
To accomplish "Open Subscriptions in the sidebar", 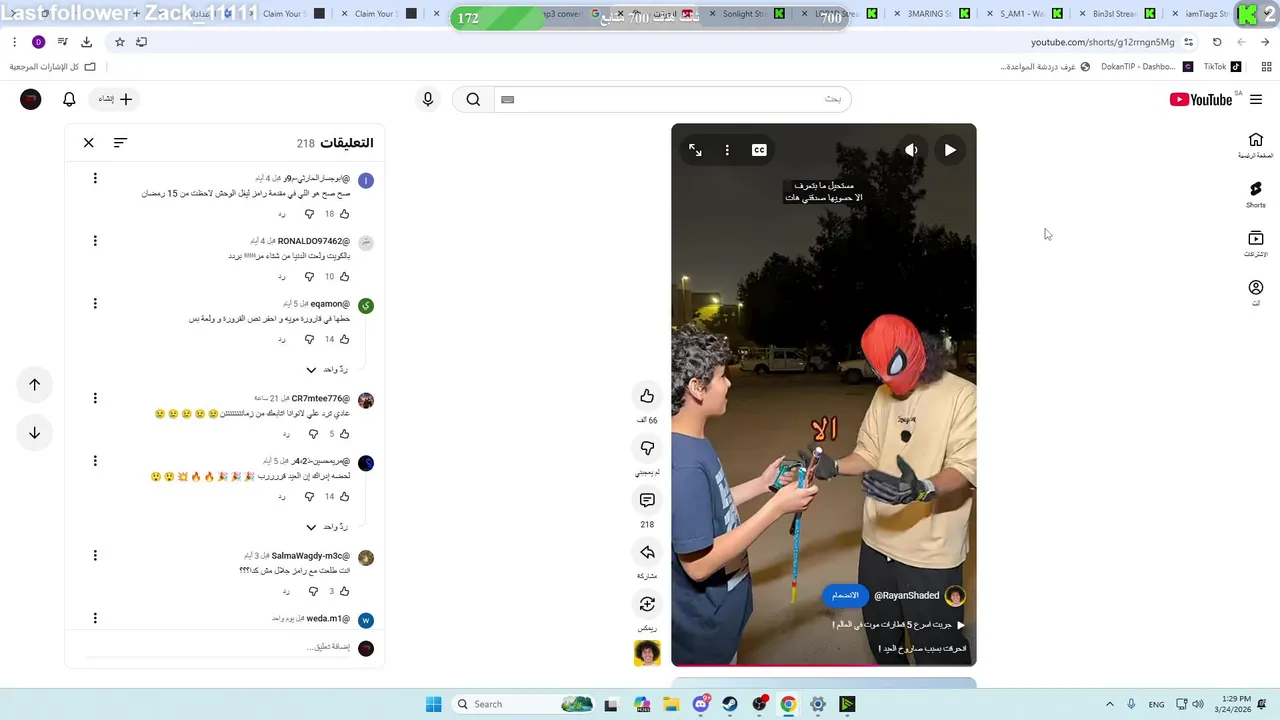I will (1256, 244).
